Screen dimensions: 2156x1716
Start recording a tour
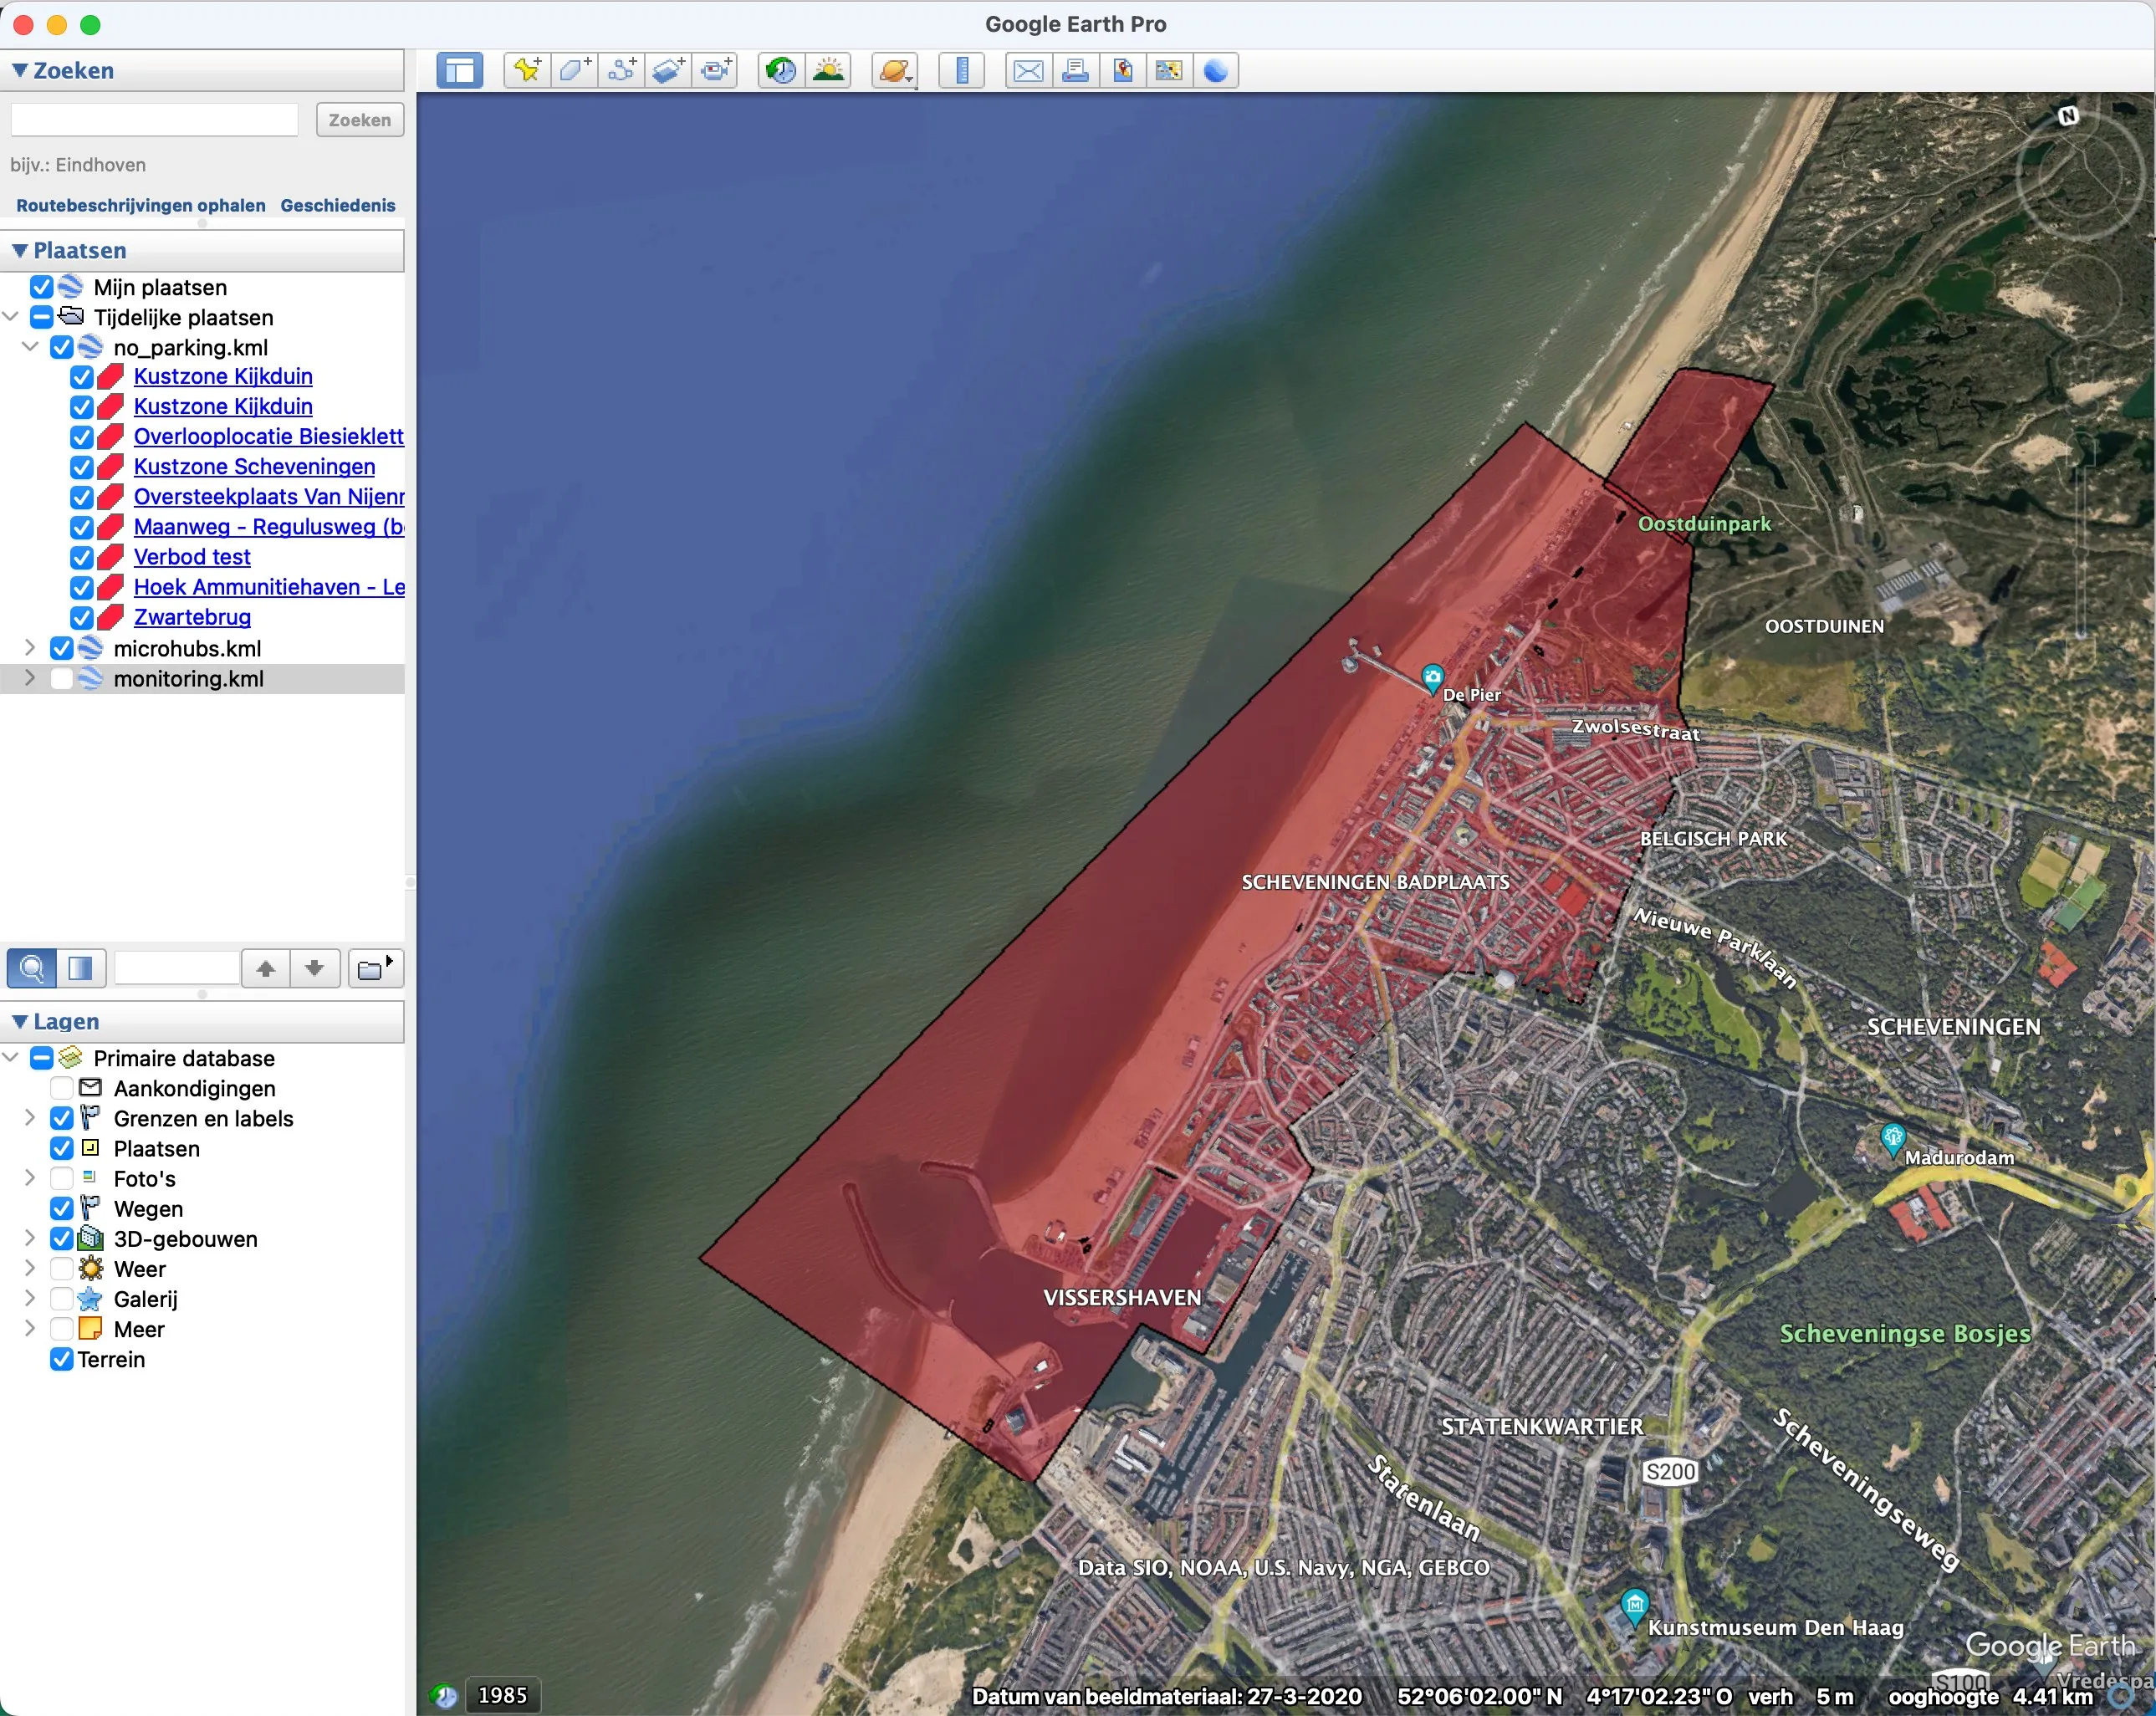(715, 70)
